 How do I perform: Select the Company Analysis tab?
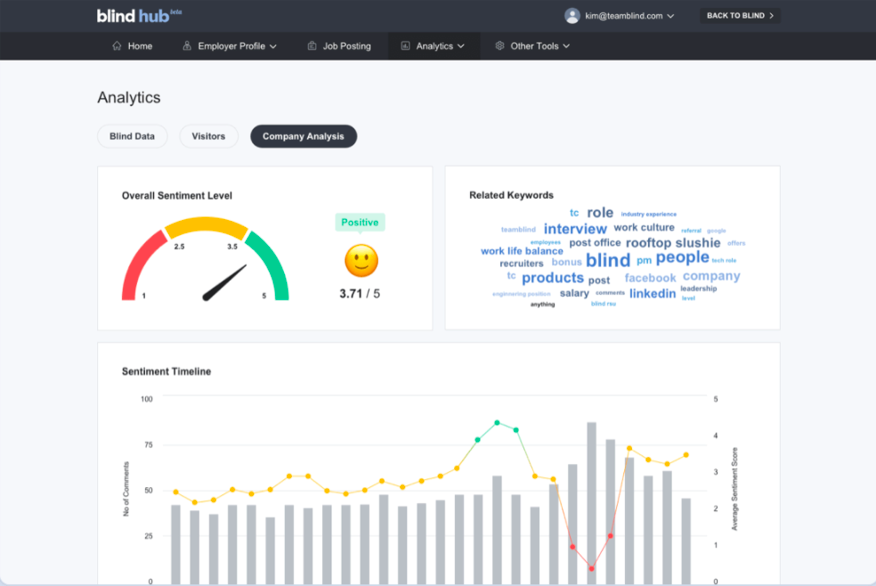point(303,136)
